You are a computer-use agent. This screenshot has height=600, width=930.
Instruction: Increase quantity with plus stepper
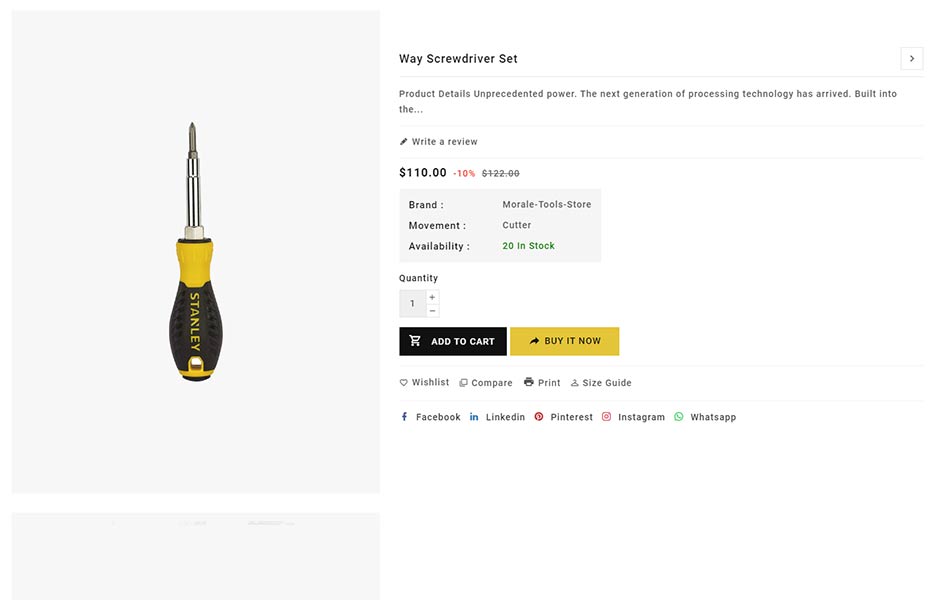[433, 297]
